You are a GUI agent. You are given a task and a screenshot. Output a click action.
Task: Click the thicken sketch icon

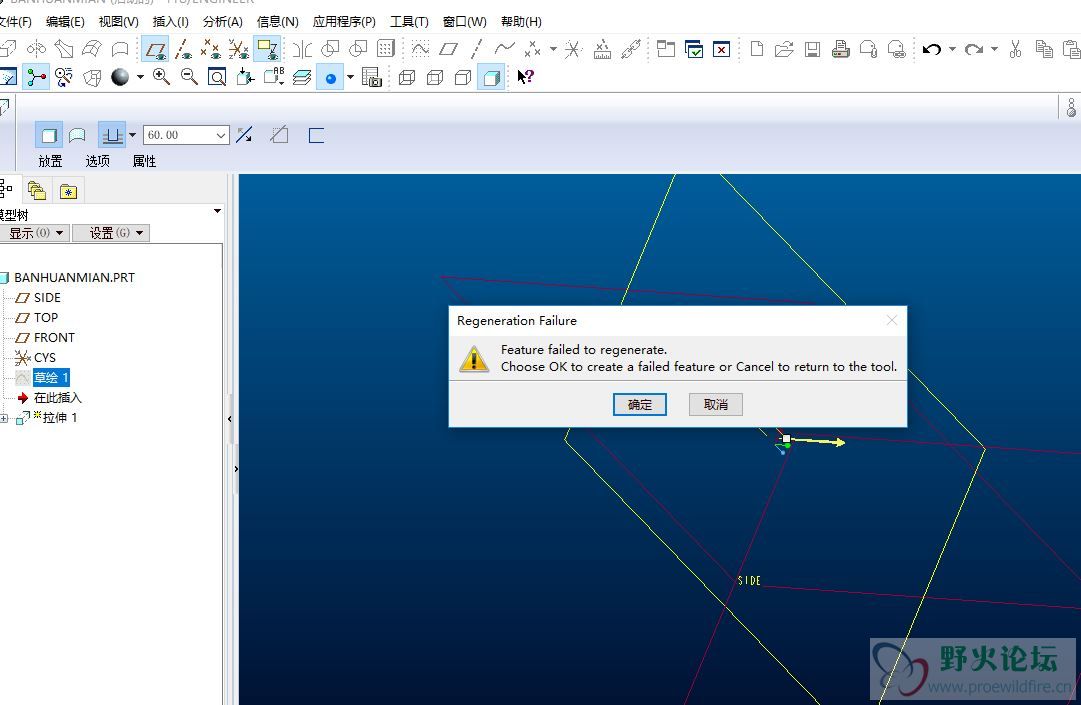click(316, 135)
